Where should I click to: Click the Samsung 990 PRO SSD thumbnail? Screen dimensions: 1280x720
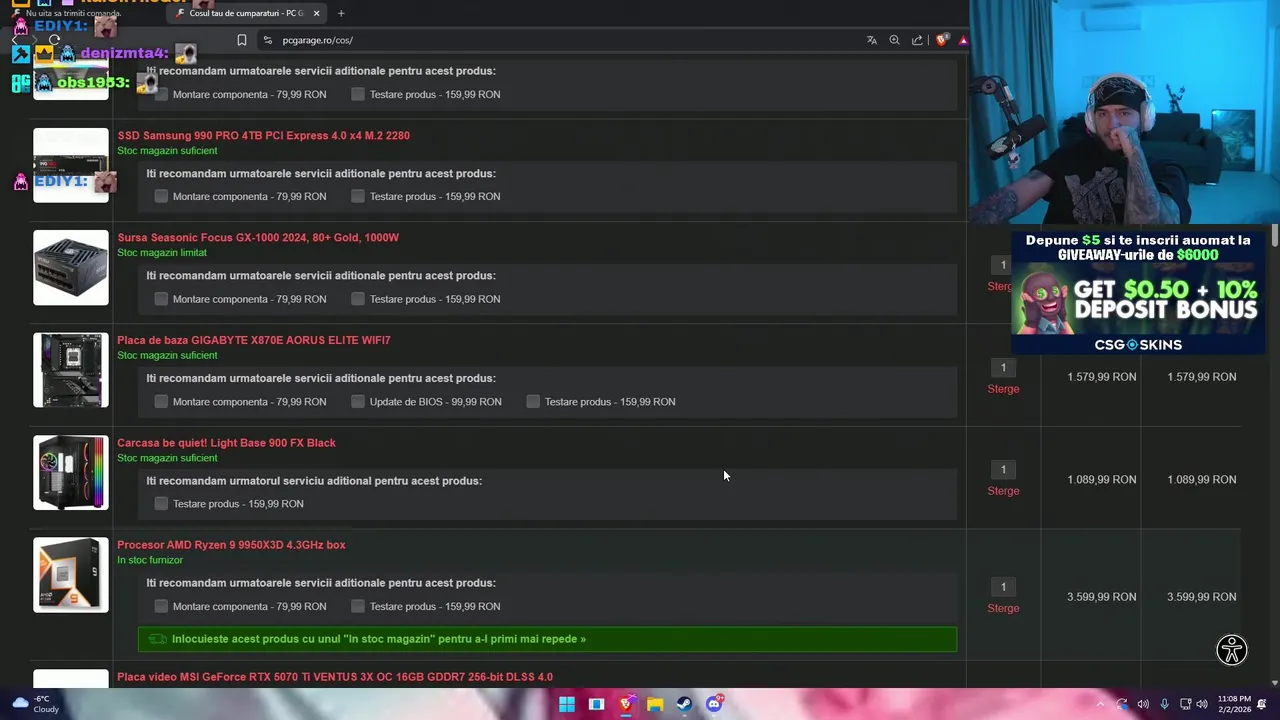(x=71, y=165)
